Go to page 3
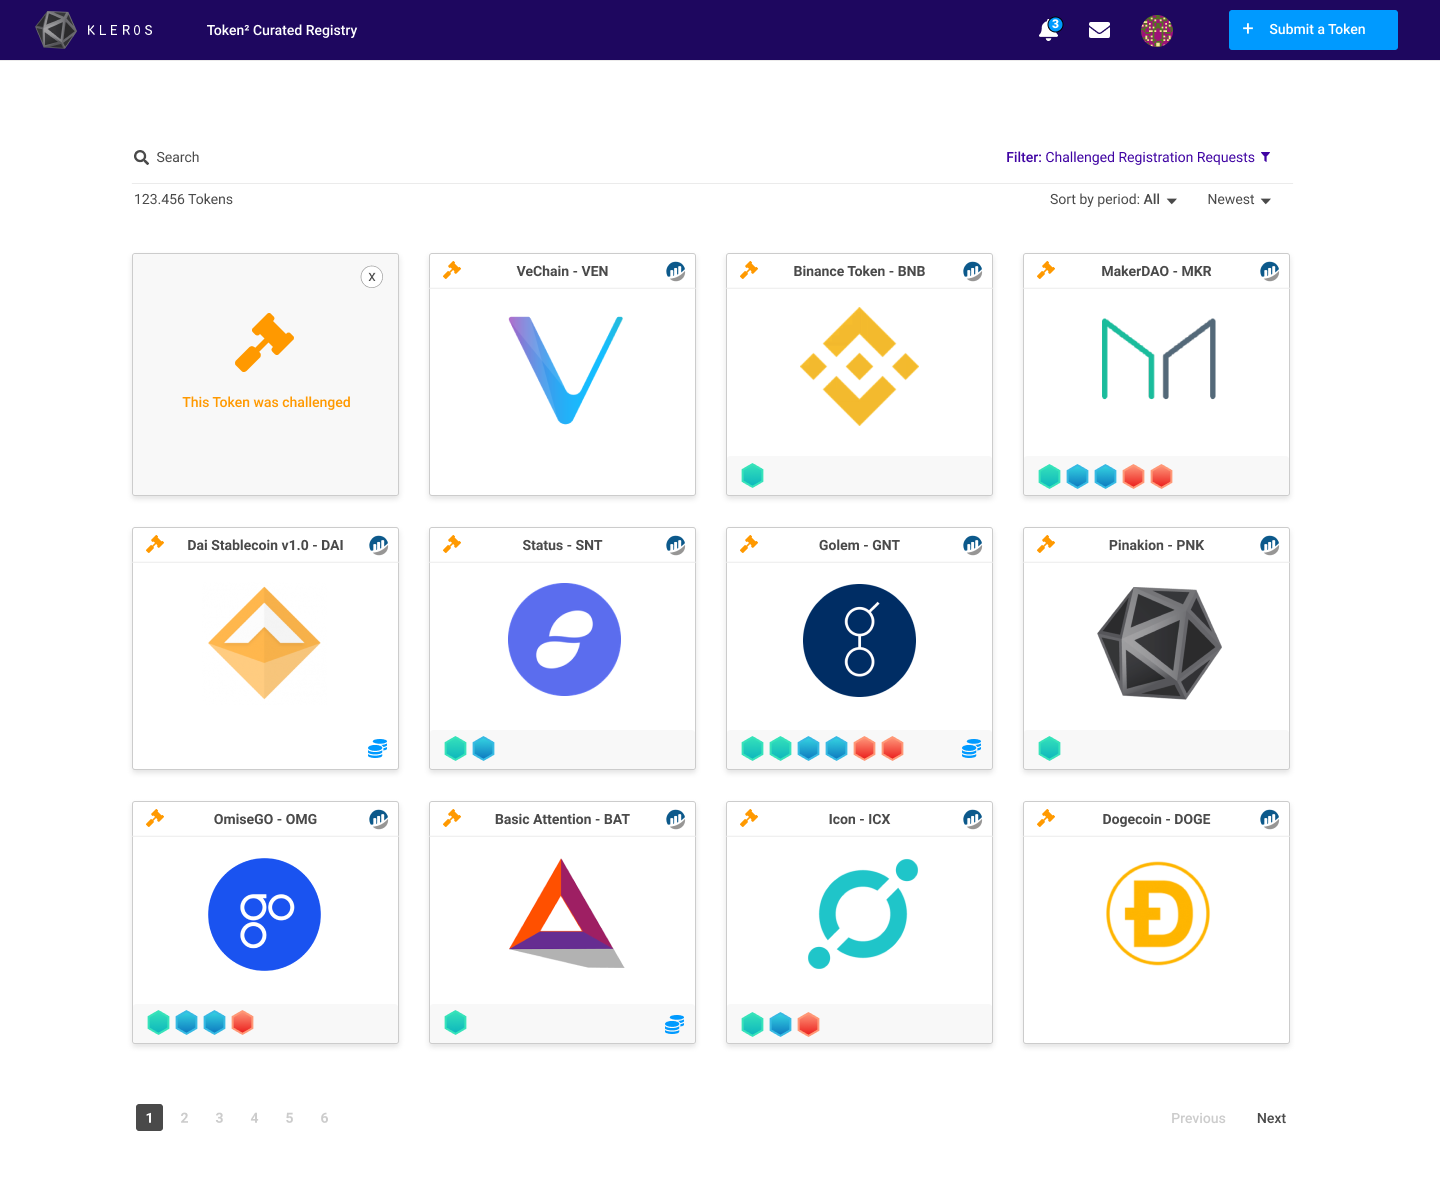 [219, 1118]
